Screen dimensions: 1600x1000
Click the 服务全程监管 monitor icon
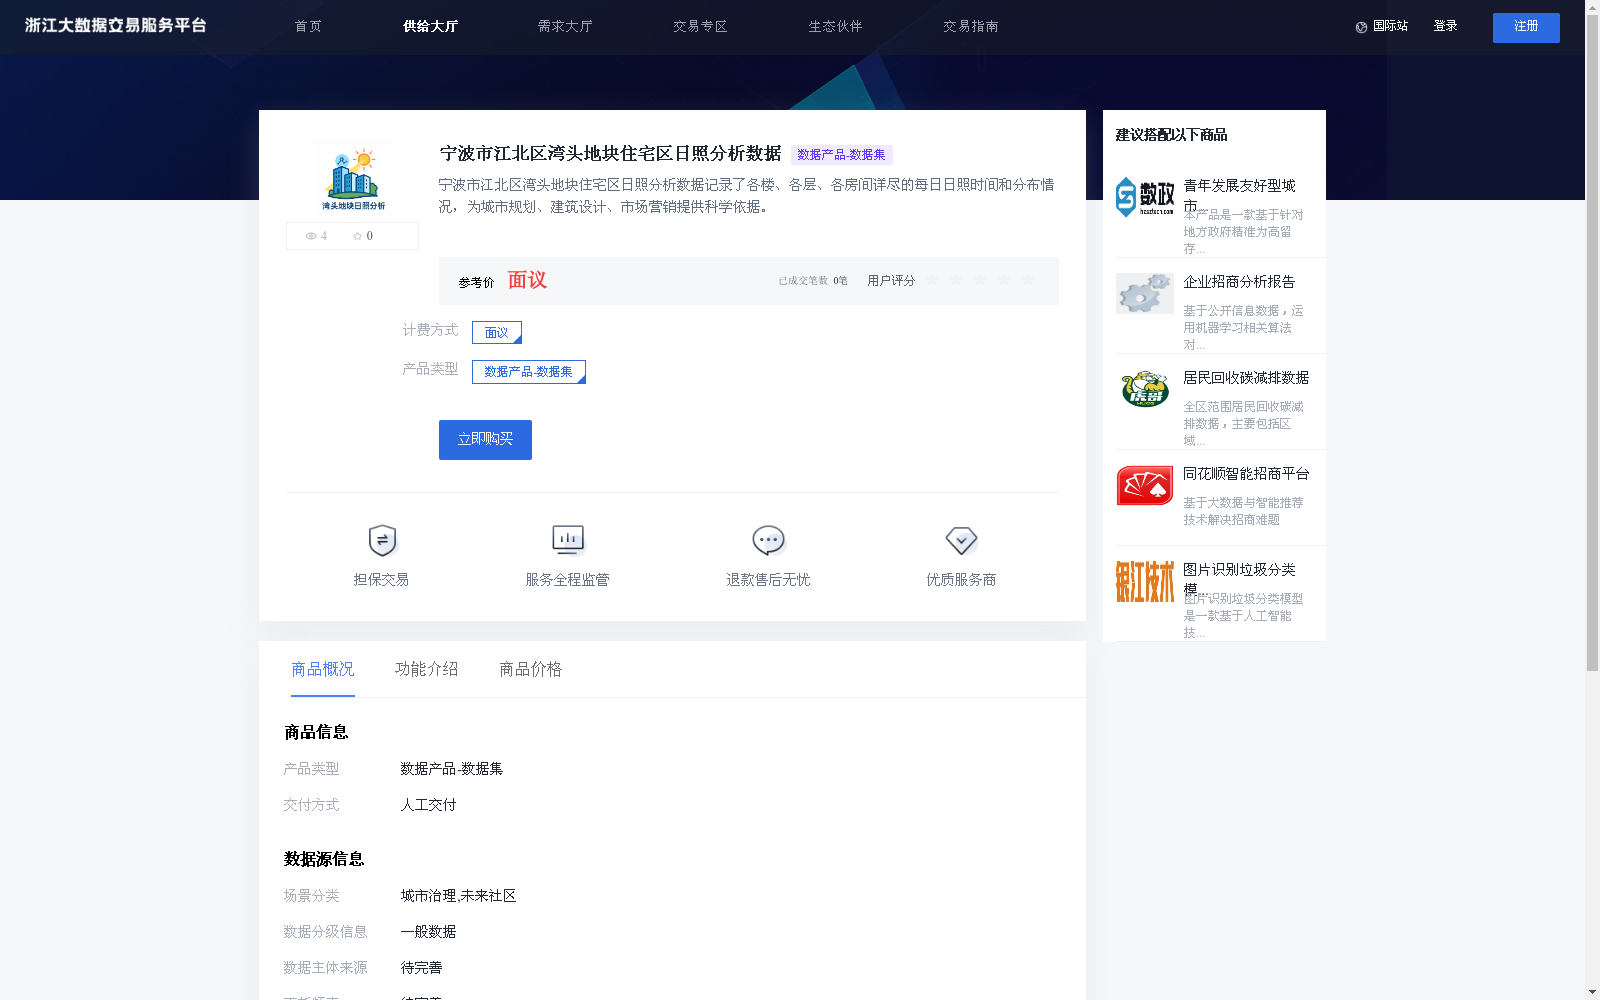[568, 540]
